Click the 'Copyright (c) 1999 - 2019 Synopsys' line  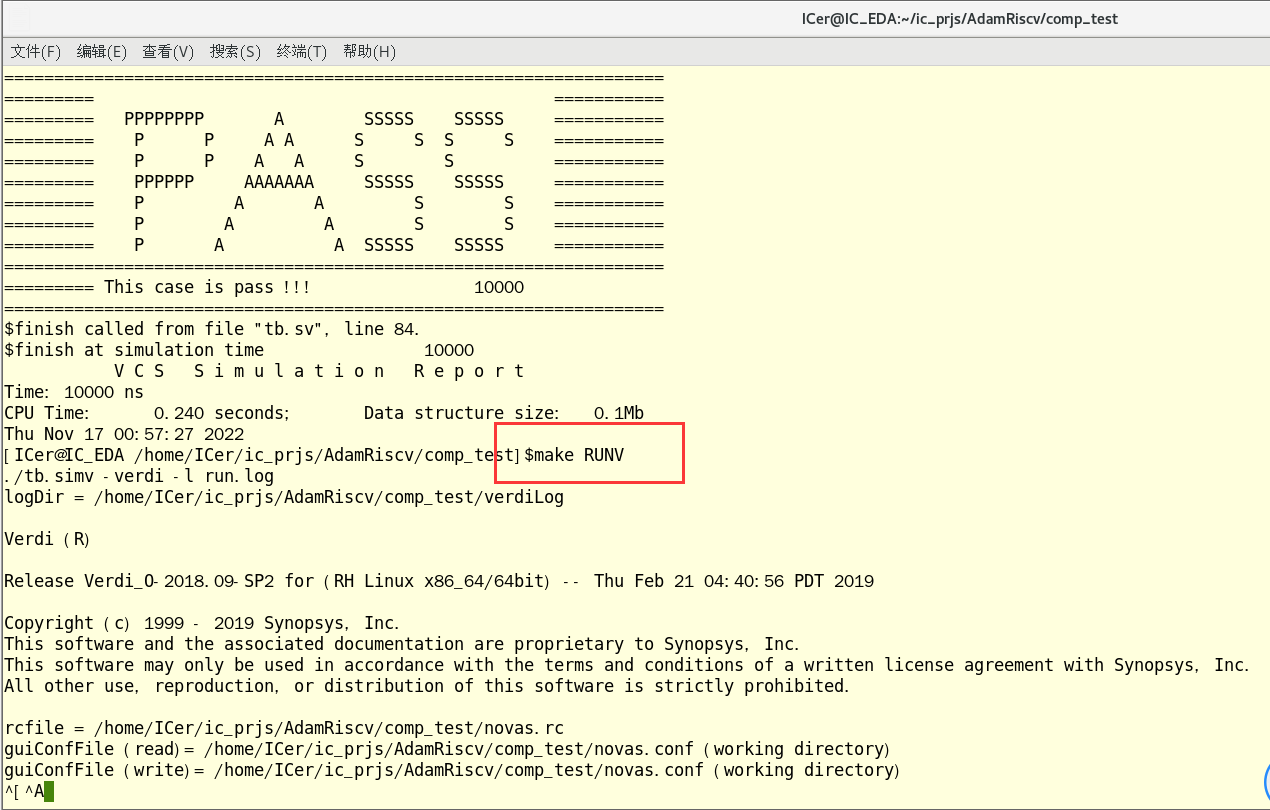coord(202,623)
